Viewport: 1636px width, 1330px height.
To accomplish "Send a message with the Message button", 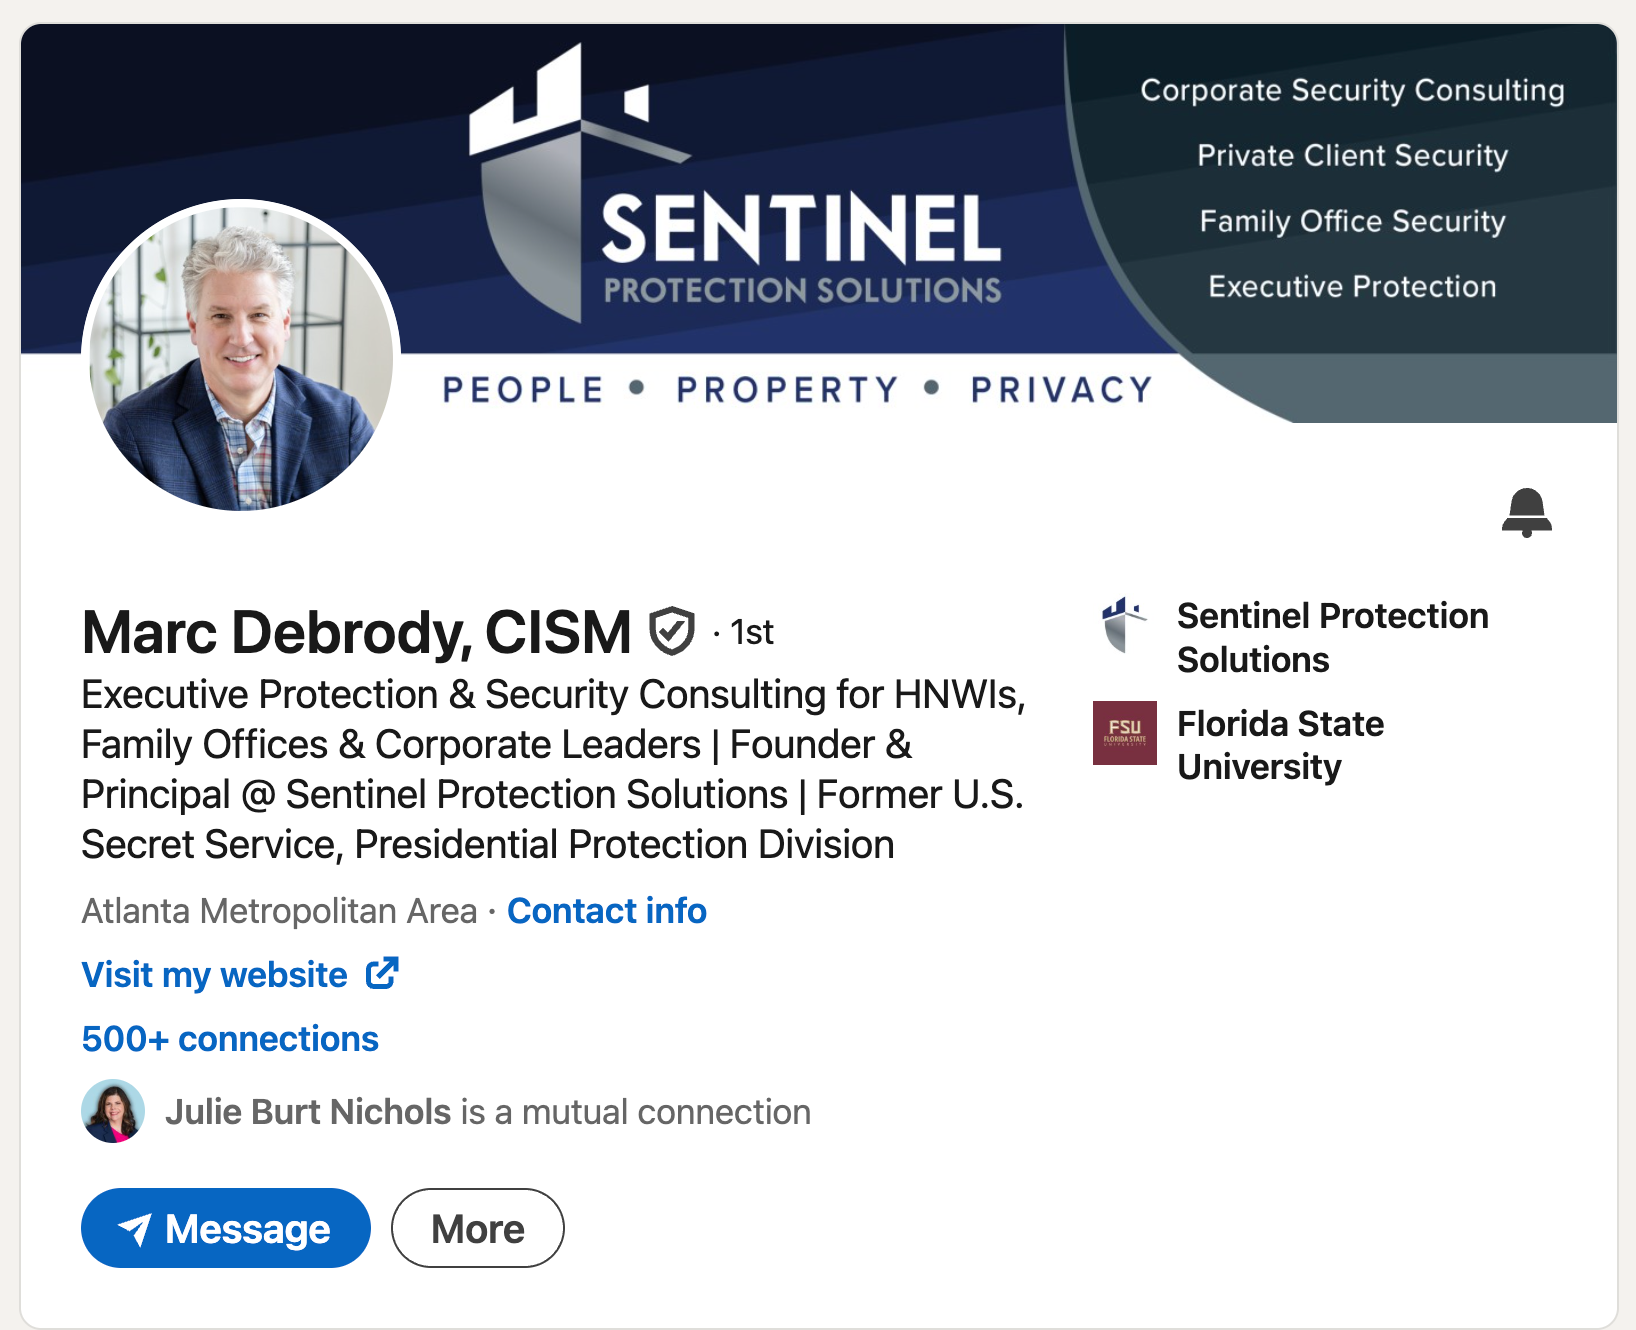I will click(x=226, y=1228).
